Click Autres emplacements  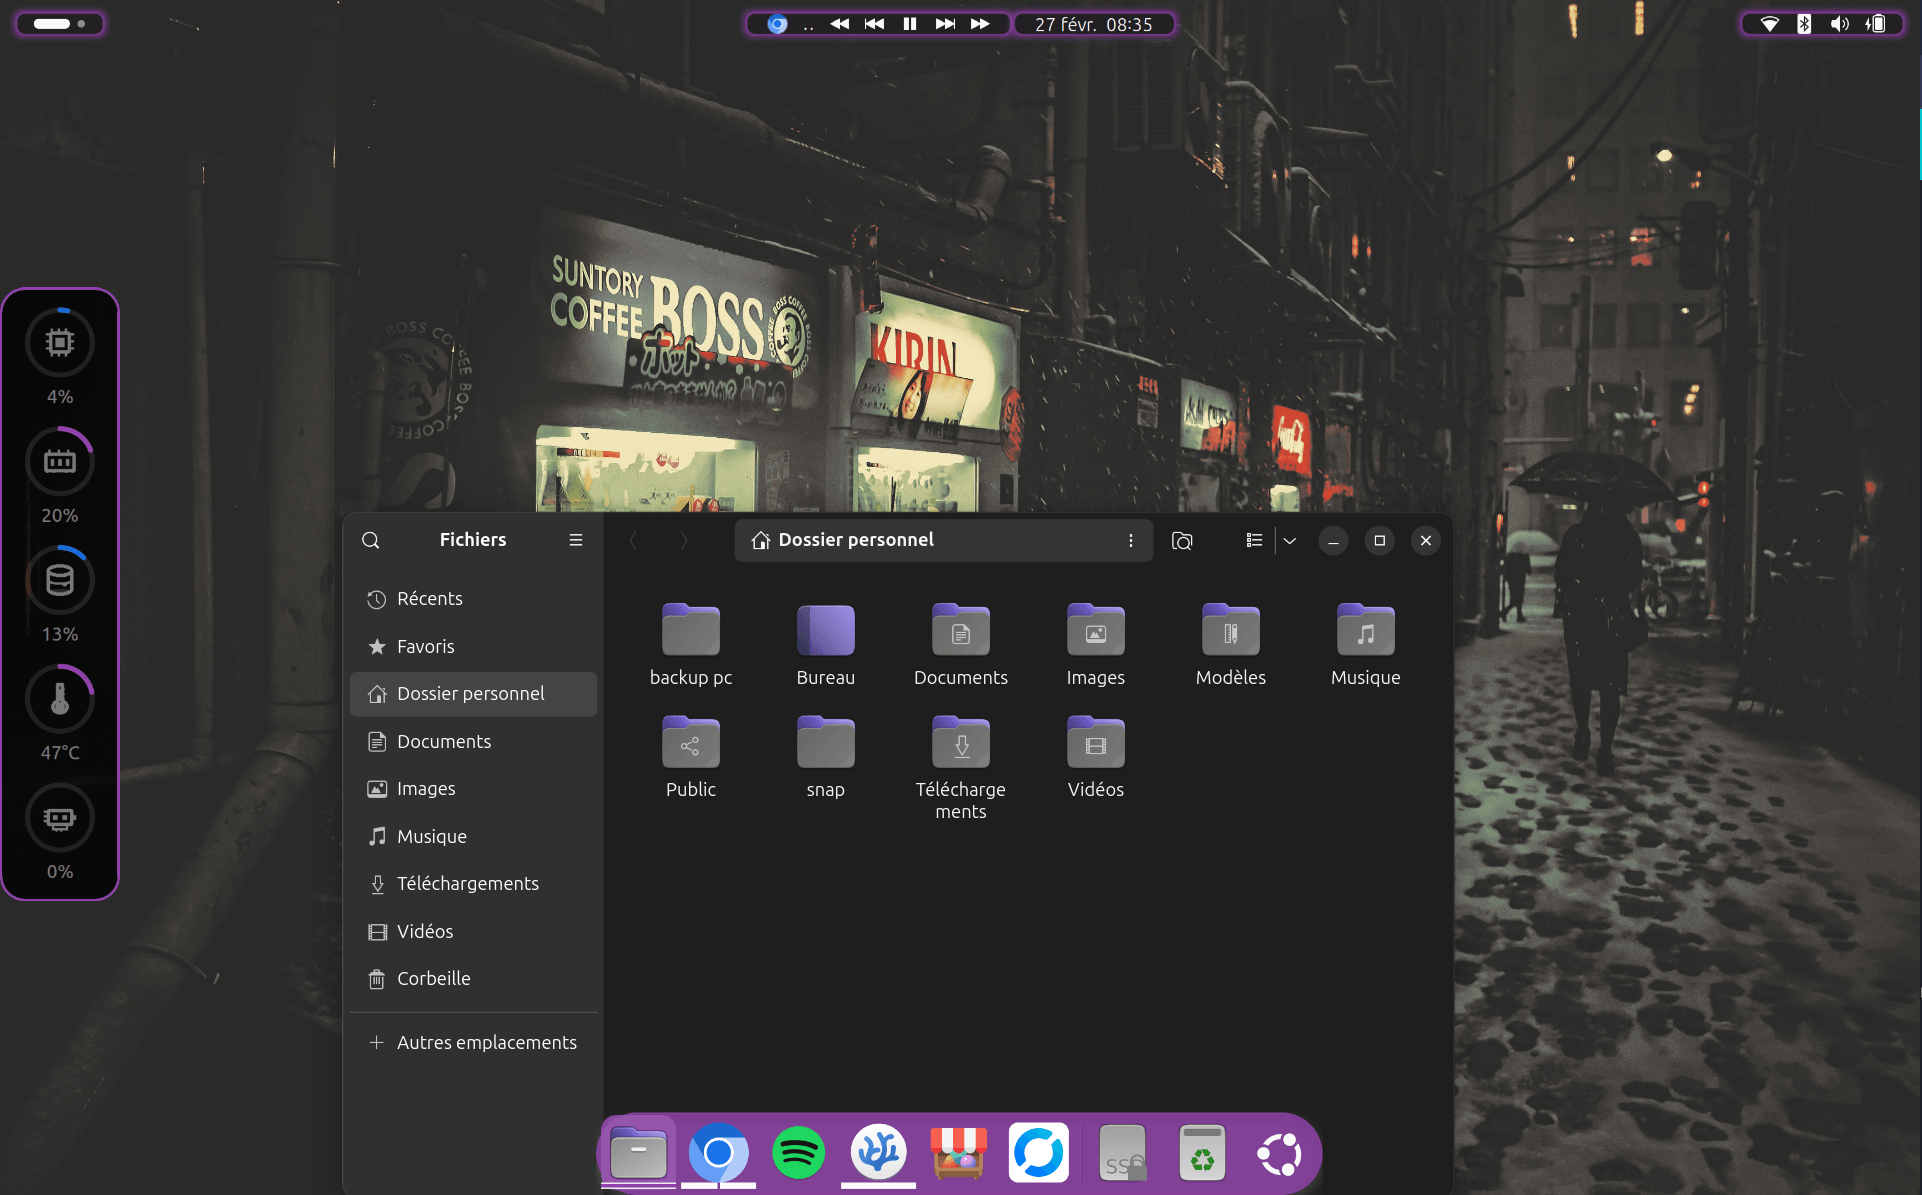coord(473,1043)
